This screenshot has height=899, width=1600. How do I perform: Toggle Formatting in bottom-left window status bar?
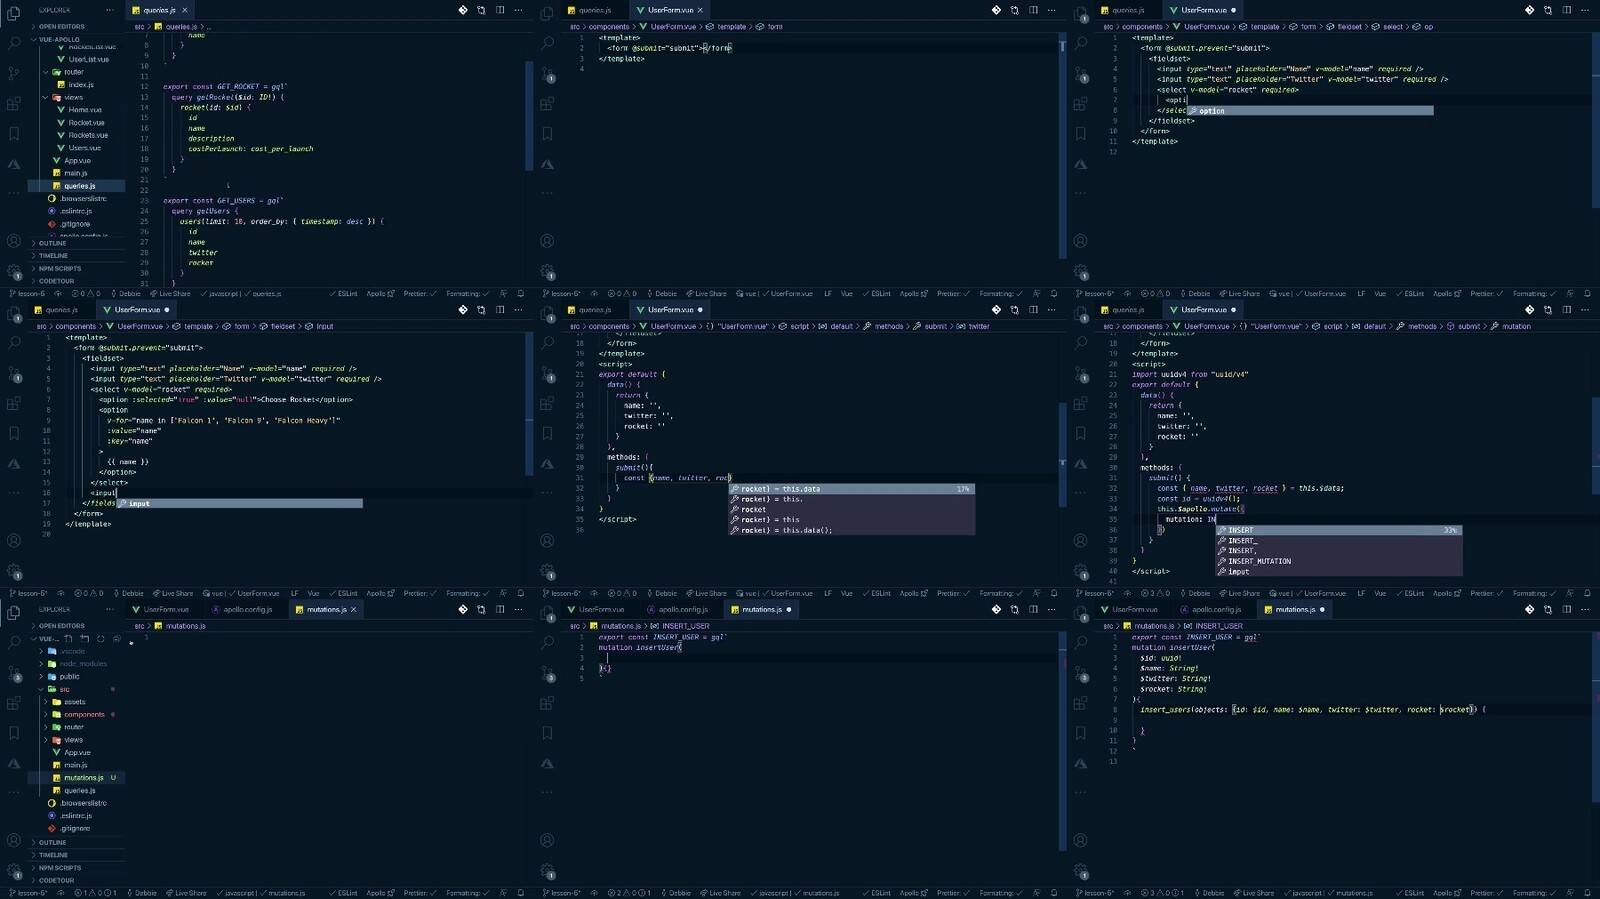467,893
